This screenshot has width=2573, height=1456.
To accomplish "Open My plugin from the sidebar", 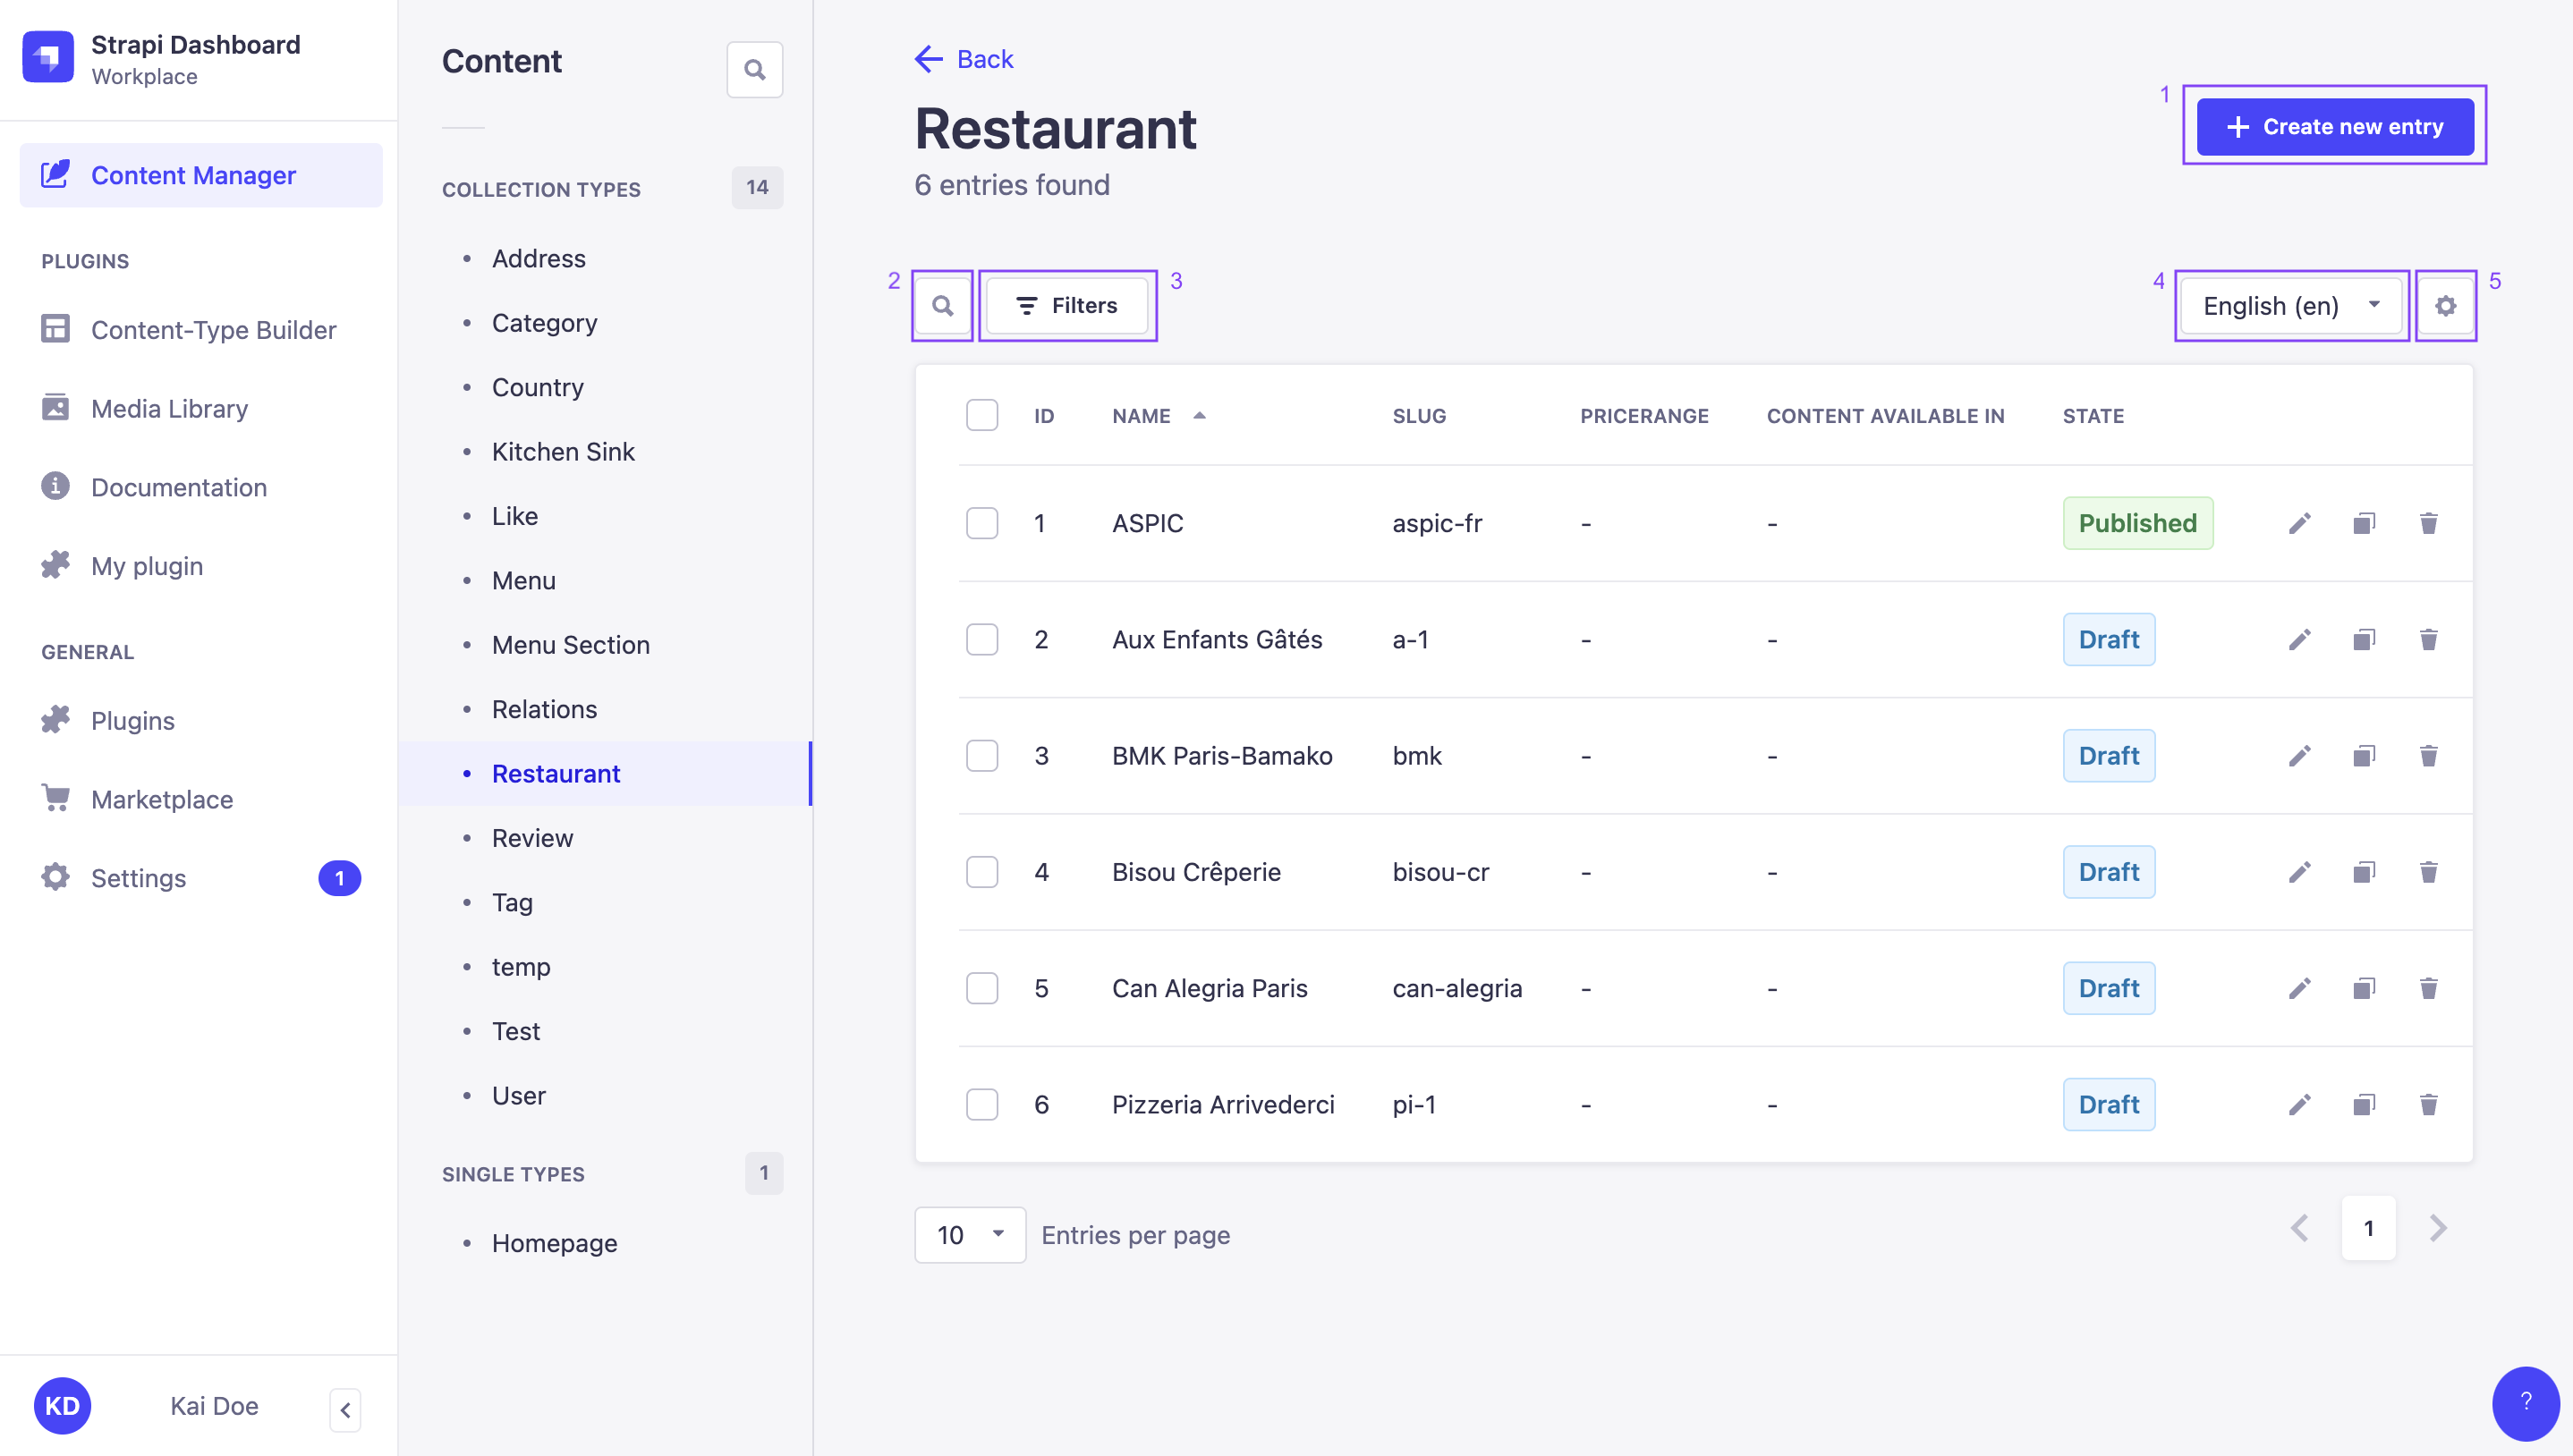I will (x=147, y=565).
